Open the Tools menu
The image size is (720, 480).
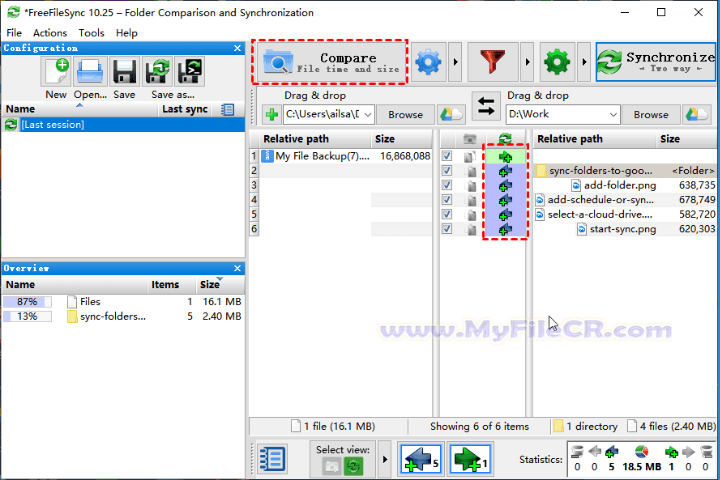click(x=91, y=33)
